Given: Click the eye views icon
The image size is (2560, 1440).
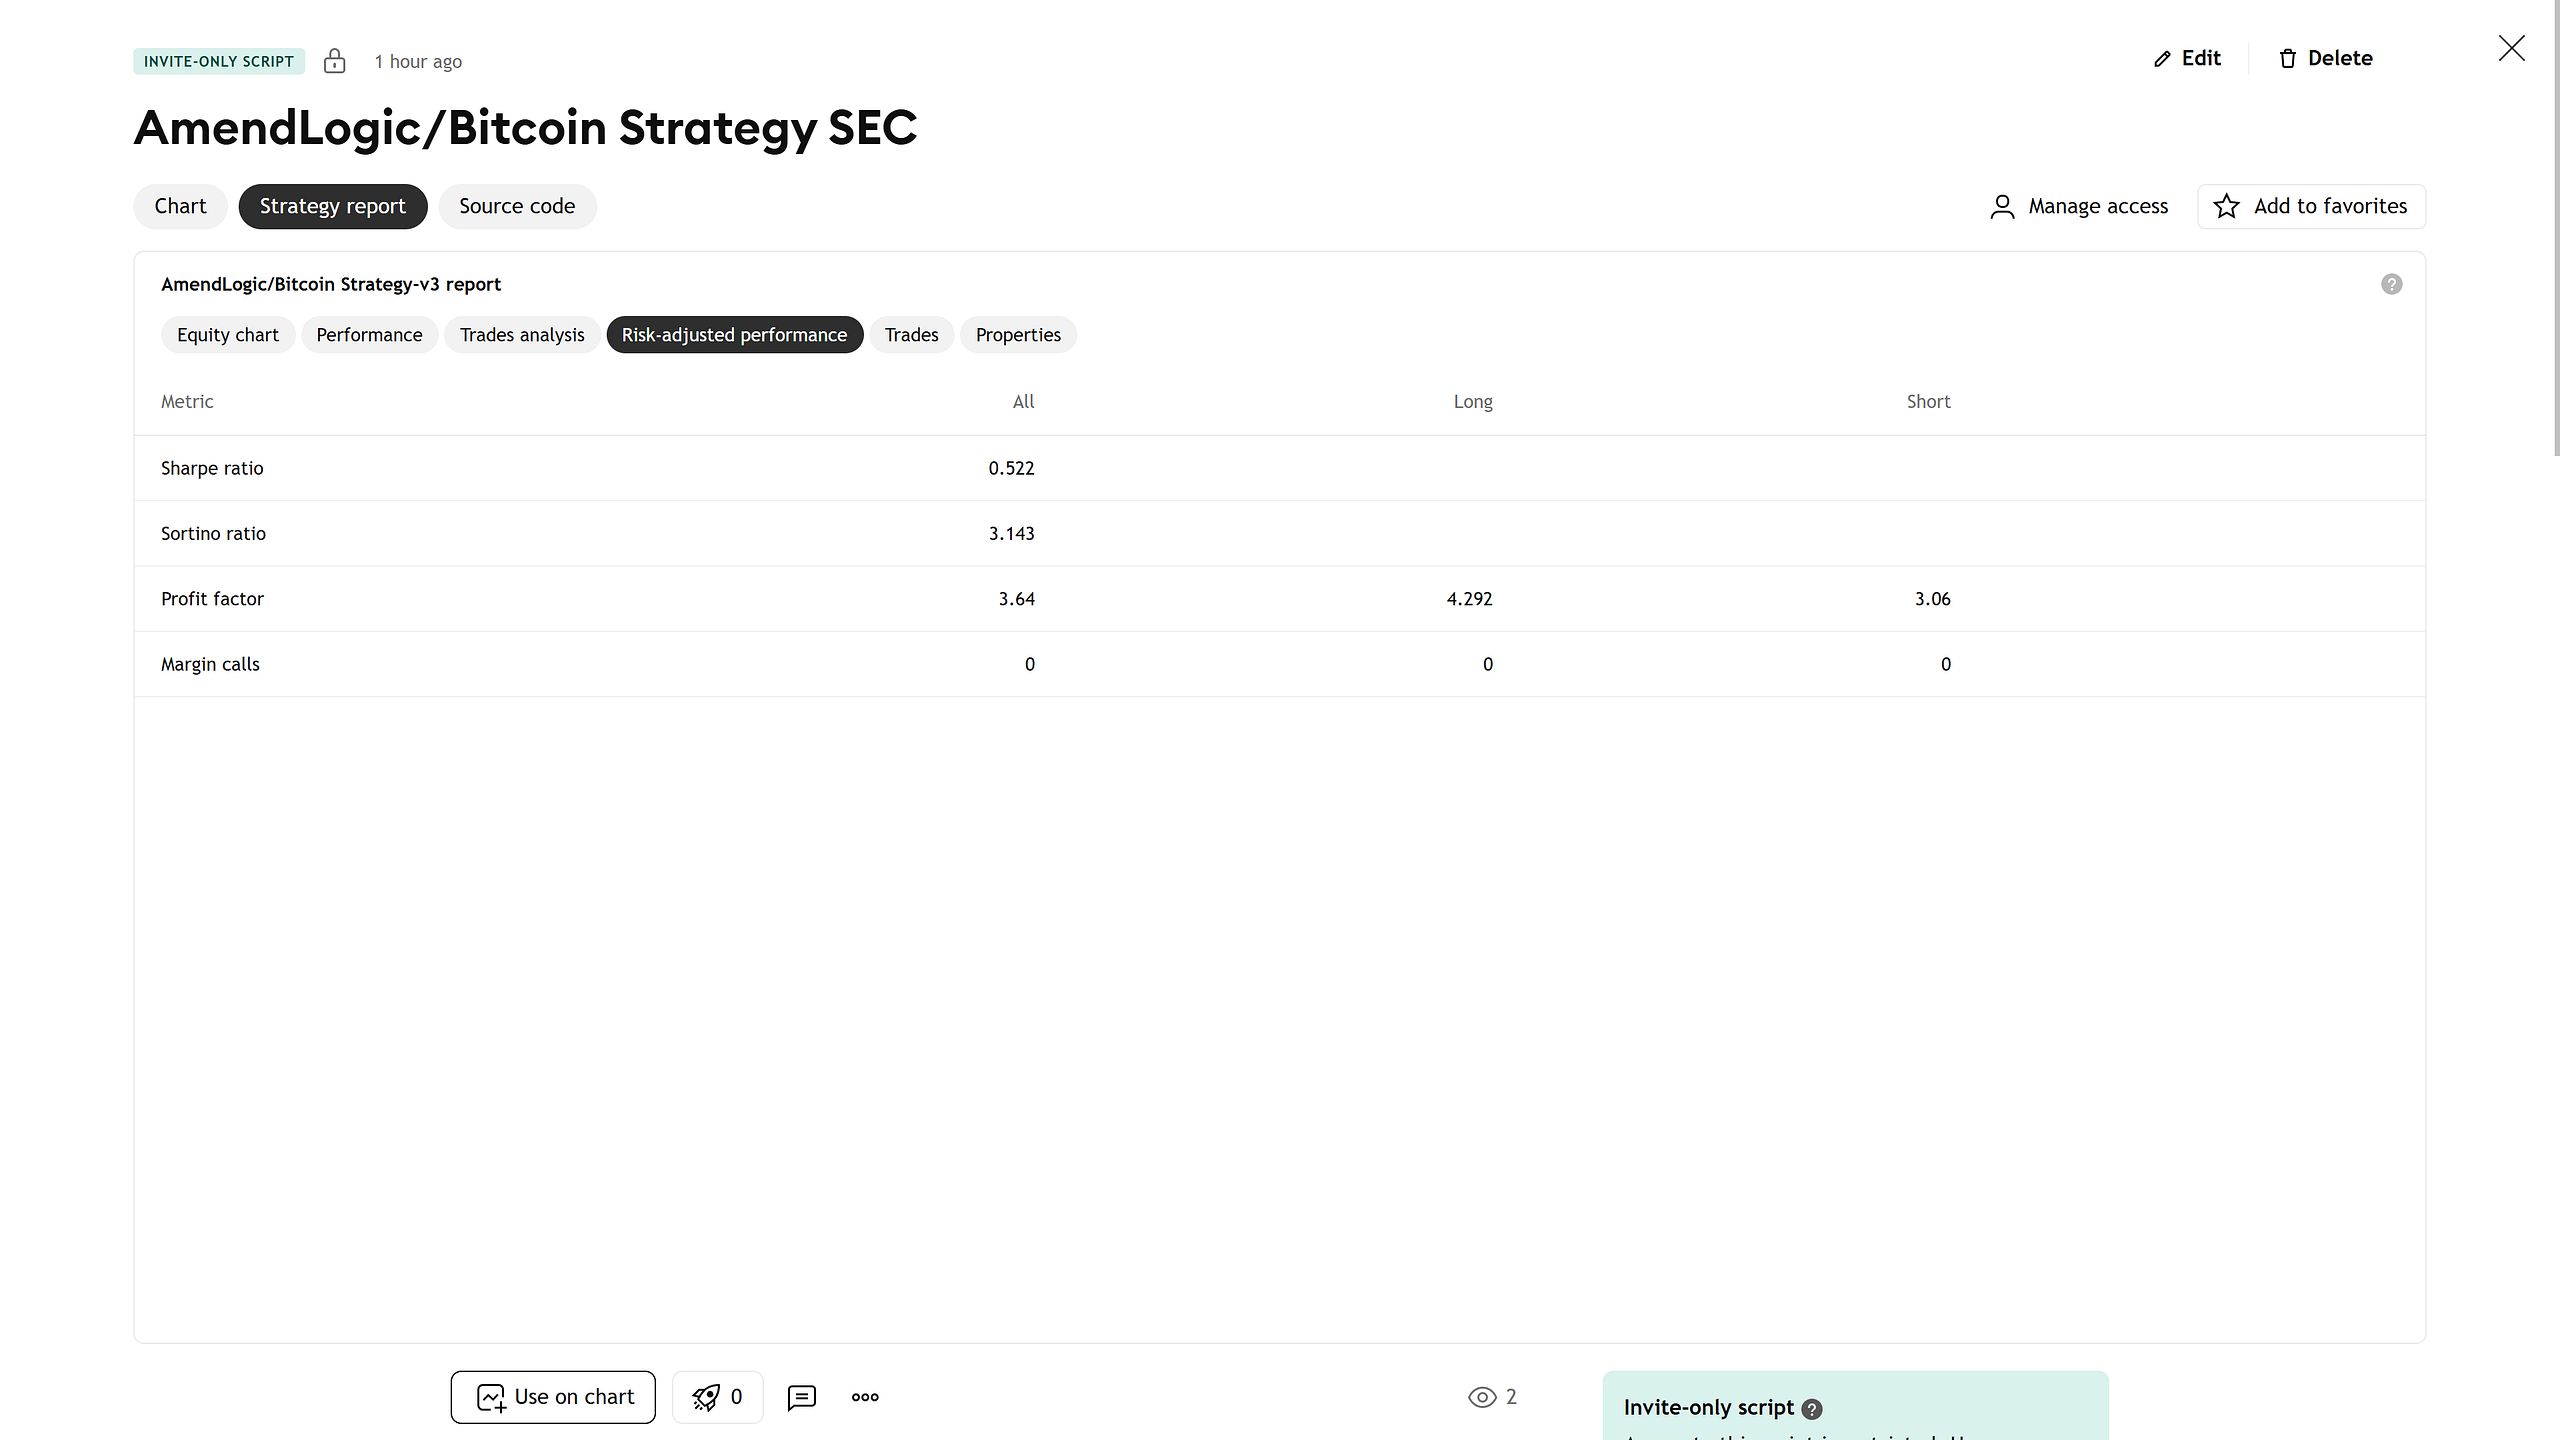Looking at the screenshot, I should point(1482,1397).
